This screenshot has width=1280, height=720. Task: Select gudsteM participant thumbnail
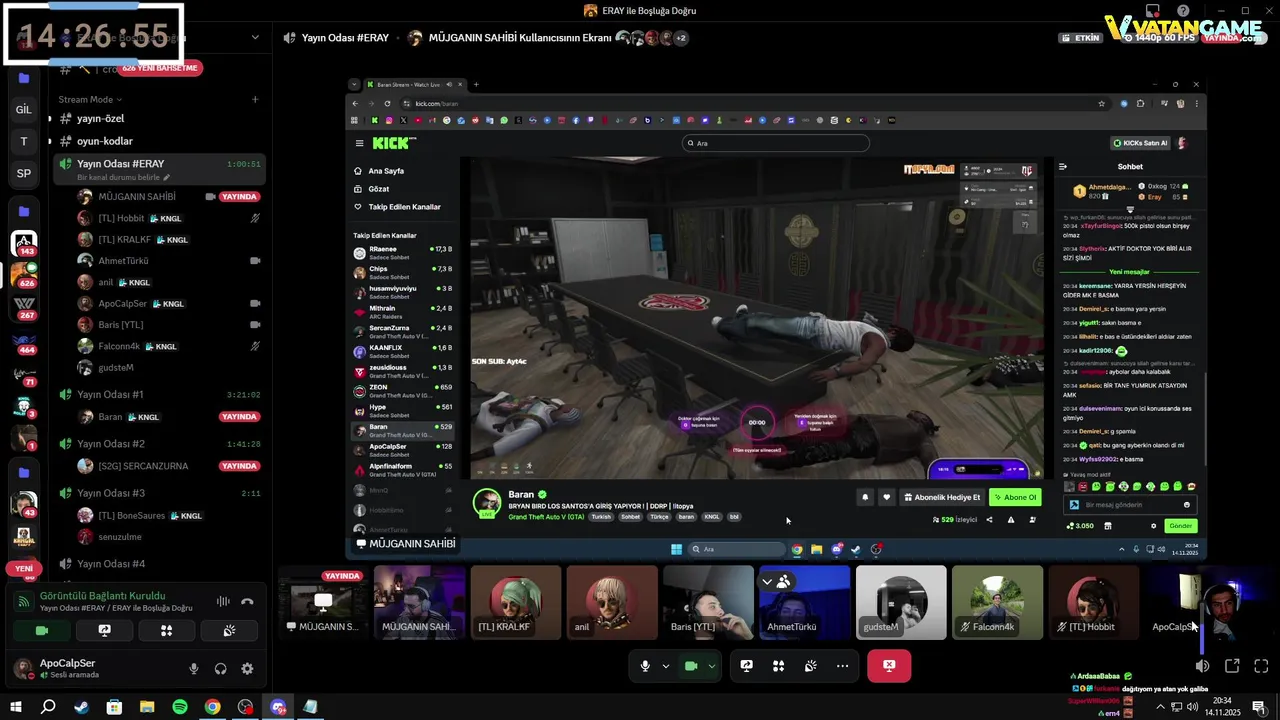(x=901, y=603)
